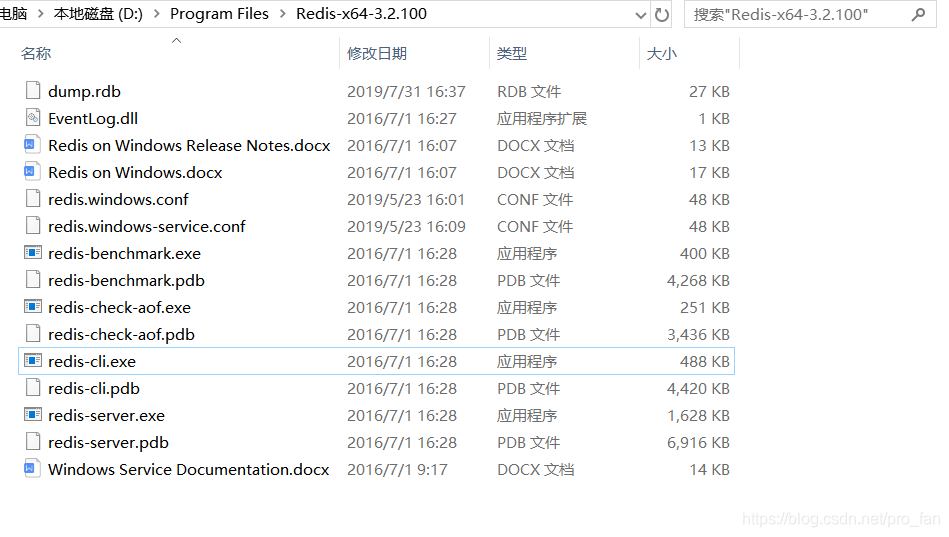Click the redis-server.pdb file icon

click(x=33, y=441)
